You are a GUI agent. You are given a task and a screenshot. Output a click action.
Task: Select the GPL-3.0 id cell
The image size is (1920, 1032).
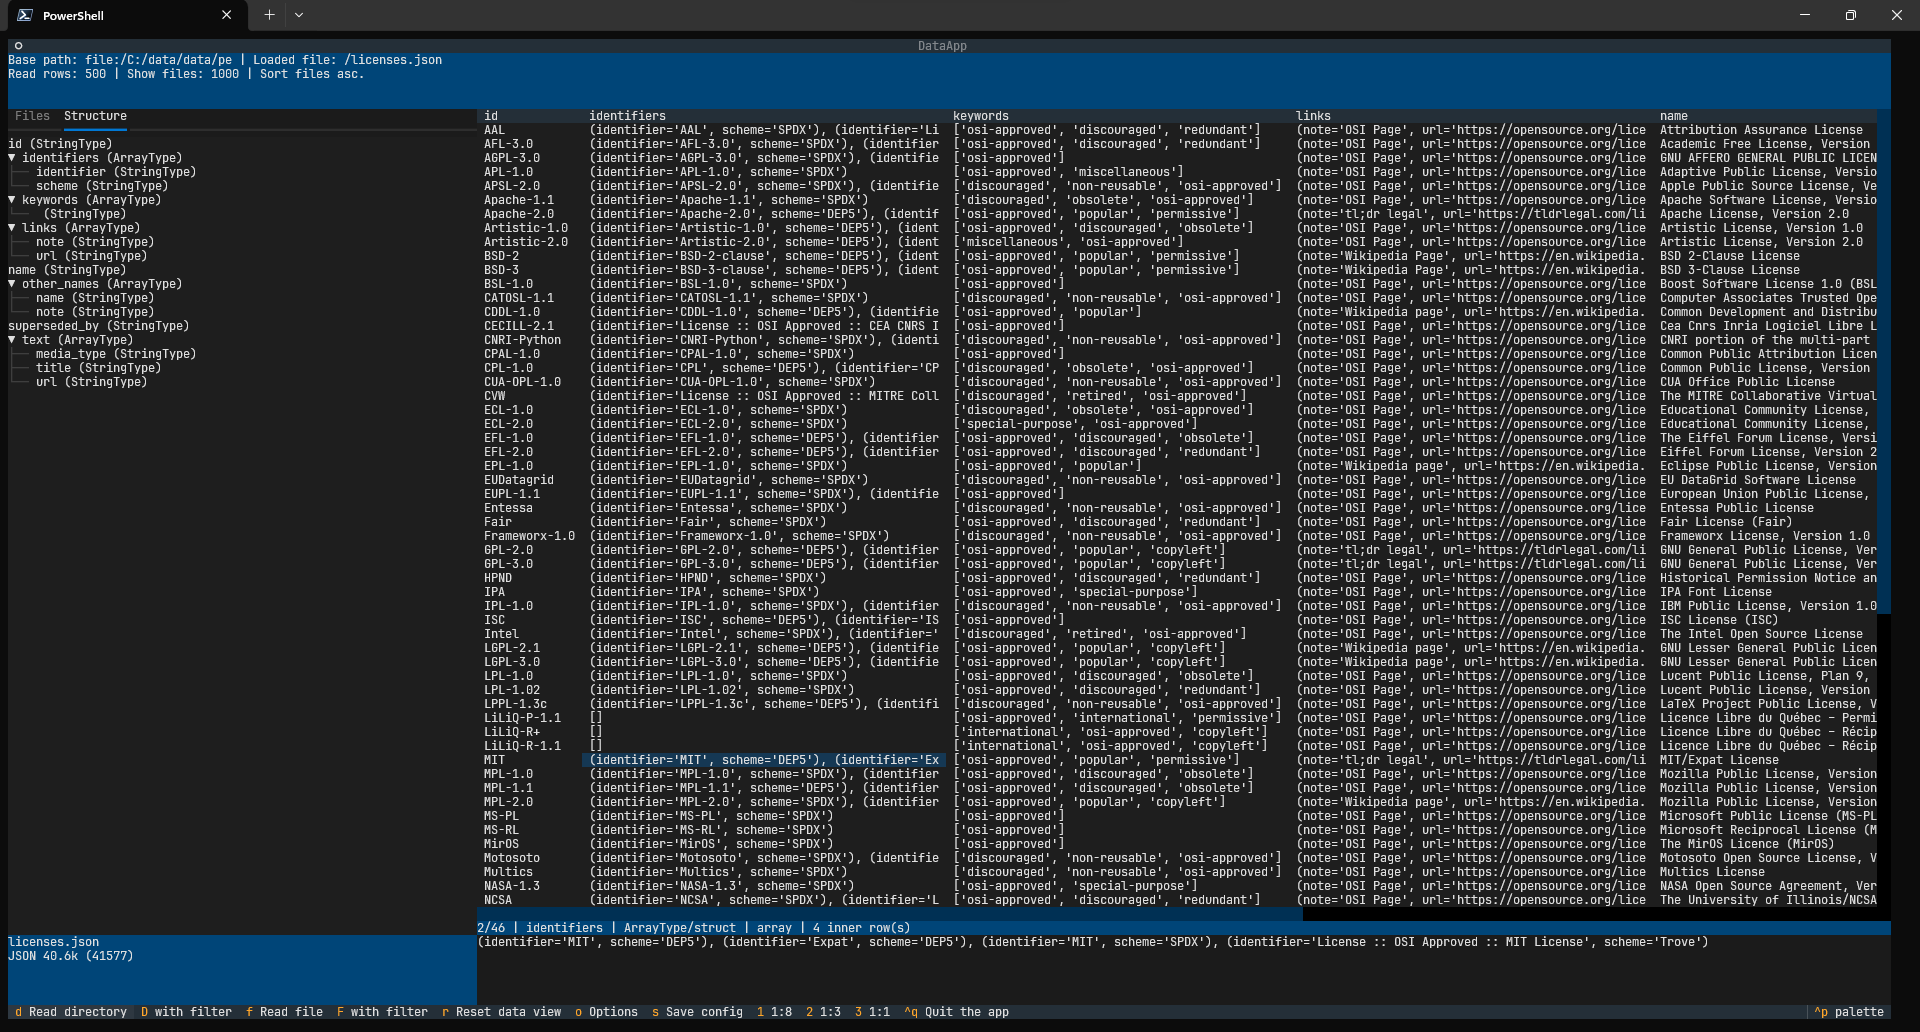click(509, 564)
